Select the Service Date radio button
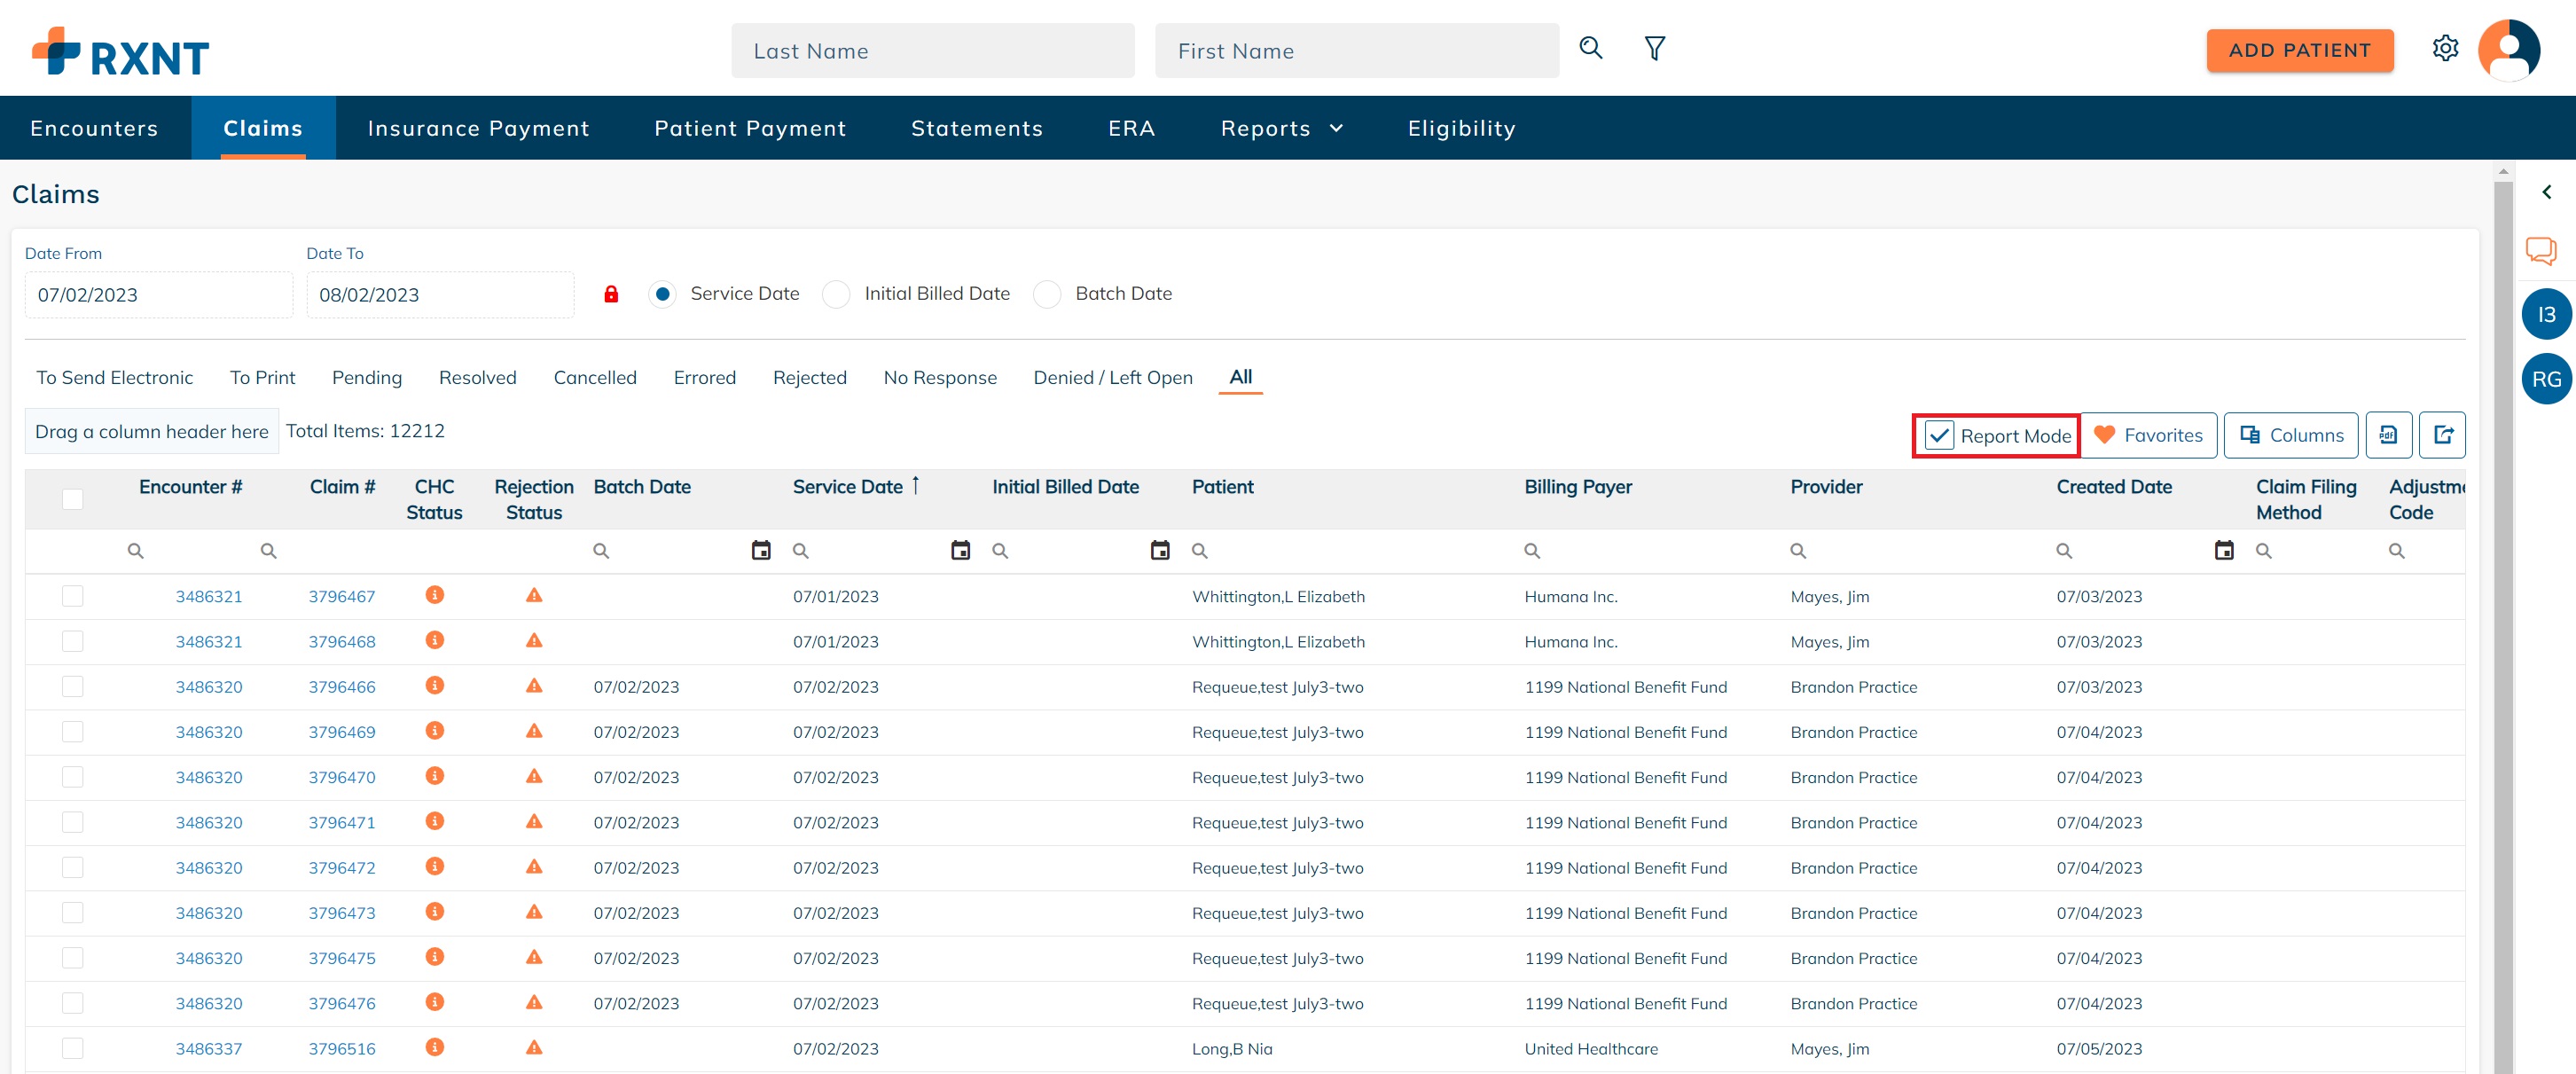This screenshot has width=2576, height=1074. (x=662, y=294)
